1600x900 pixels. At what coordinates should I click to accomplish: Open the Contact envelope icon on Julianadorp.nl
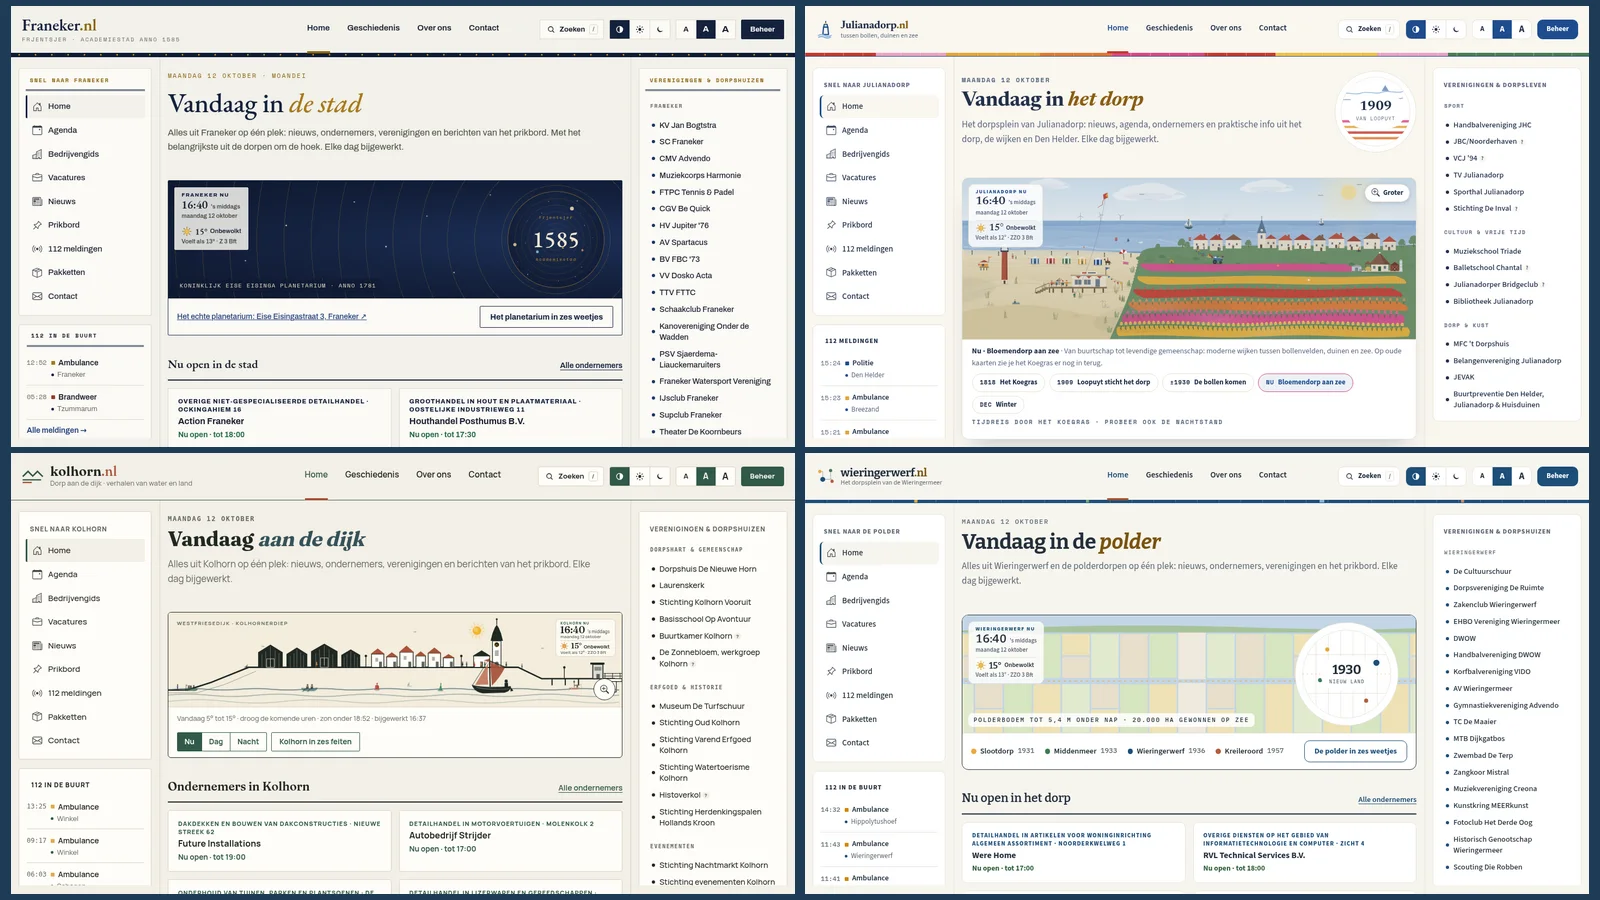click(x=831, y=296)
